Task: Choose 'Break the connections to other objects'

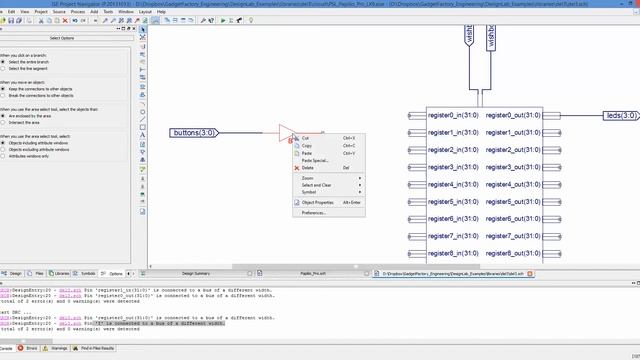Action: [3, 96]
